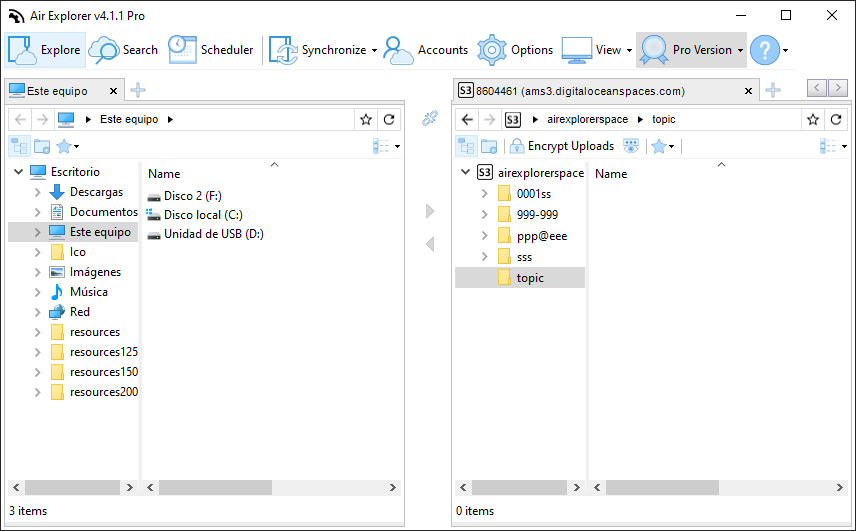Select Este equipo in the tree
856x531 pixels.
click(100, 232)
